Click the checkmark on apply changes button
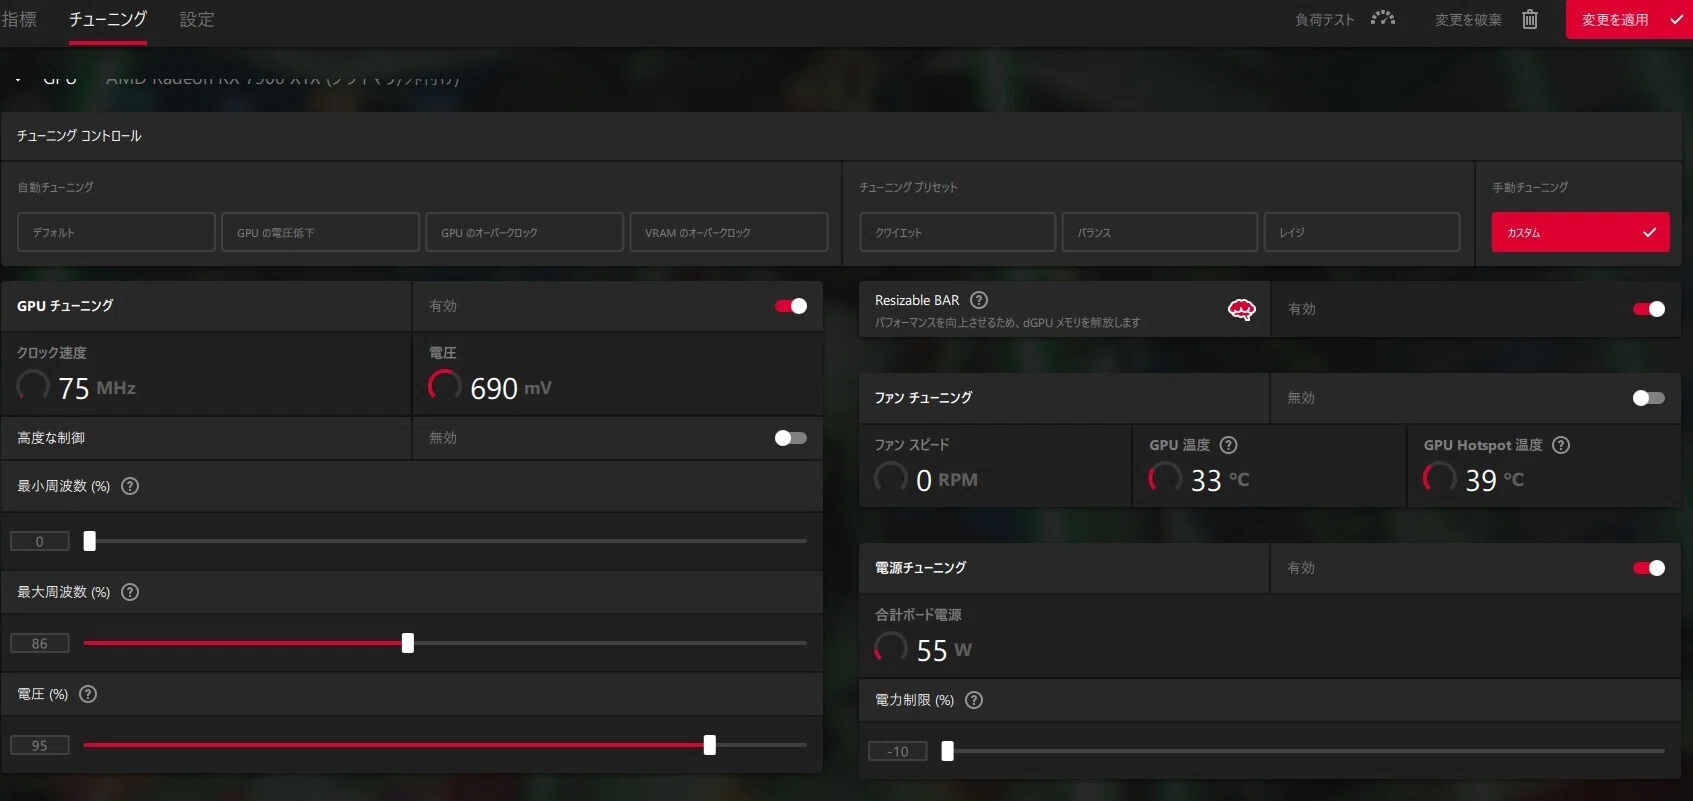The height and width of the screenshot is (801, 1693). point(1676,19)
